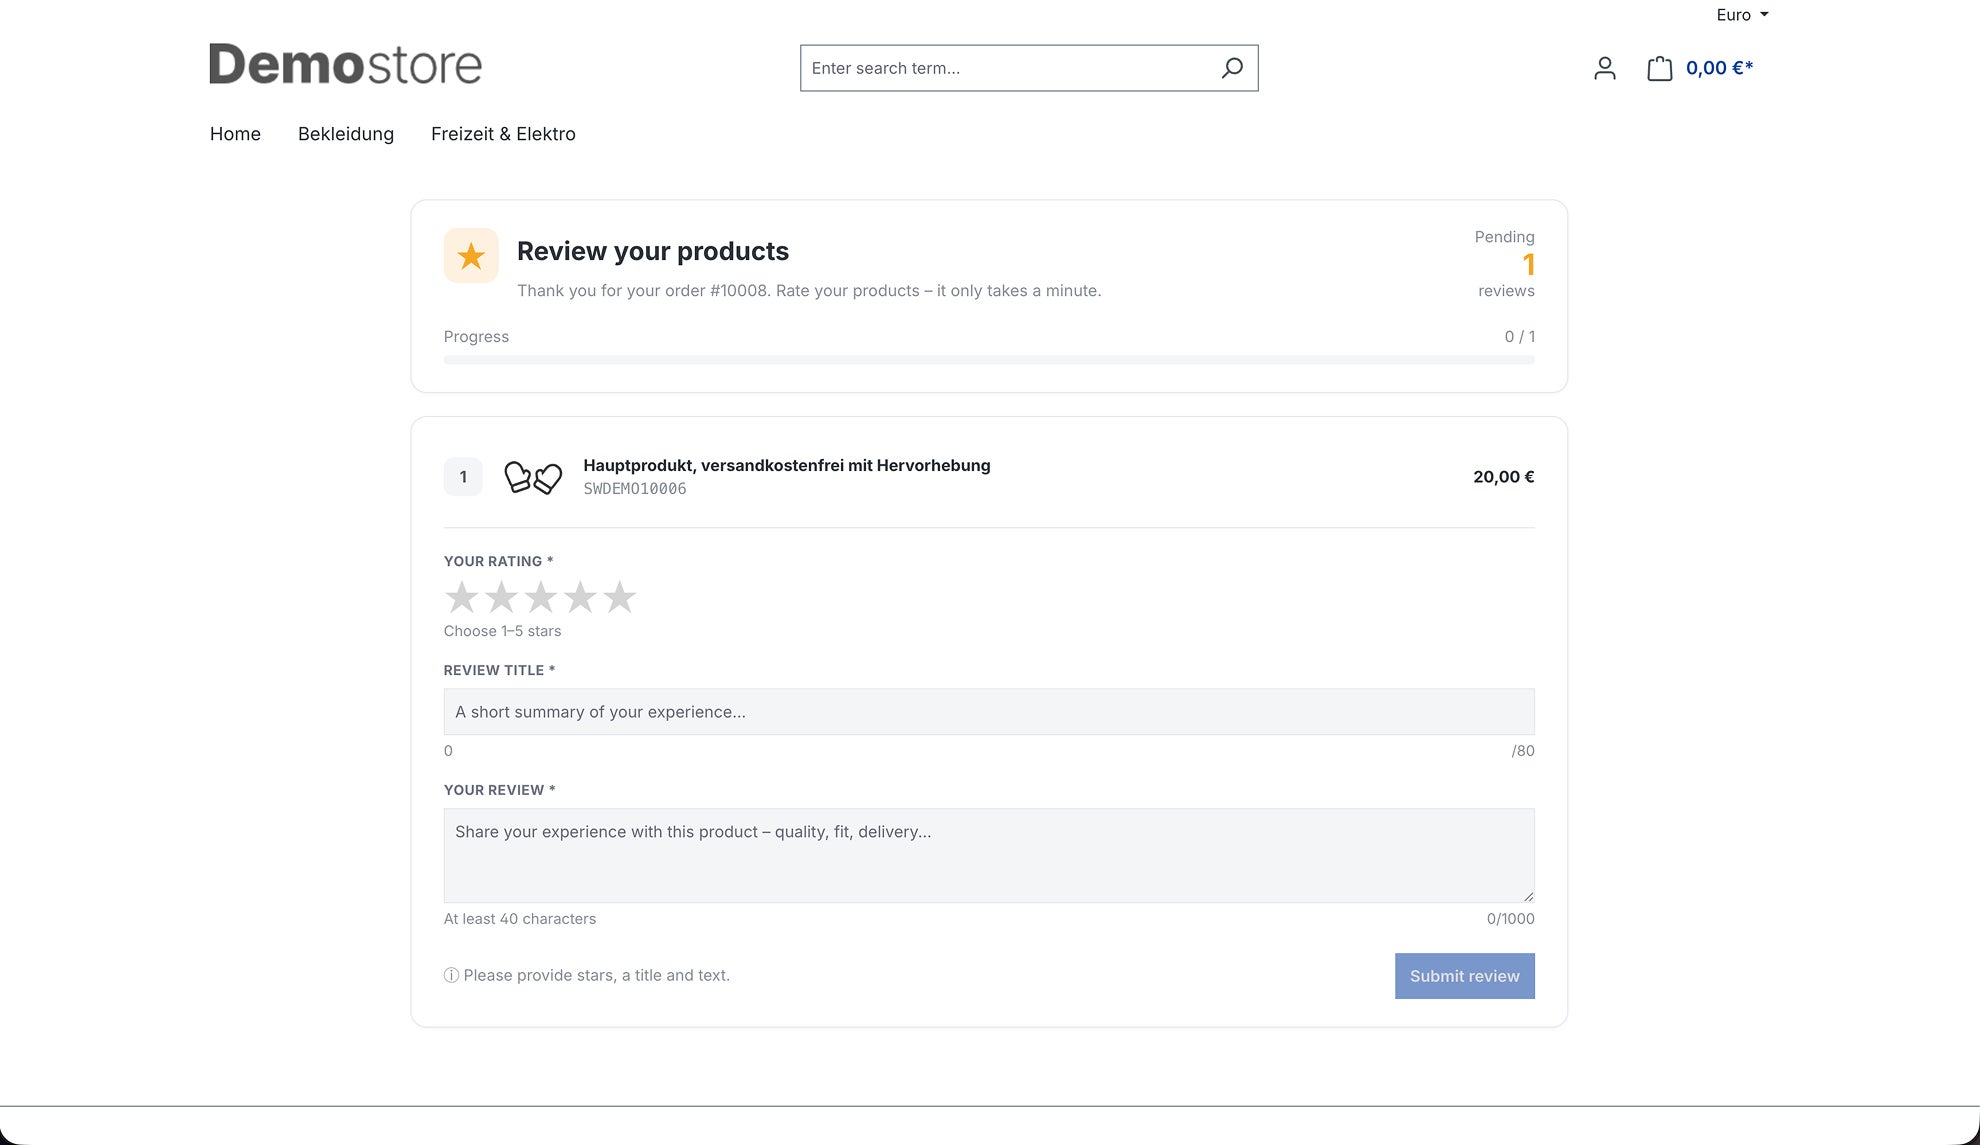Expand the Euro currency dropdown
The height and width of the screenshot is (1145, 1980).
pyautogui.click(x=1742, y=15)
